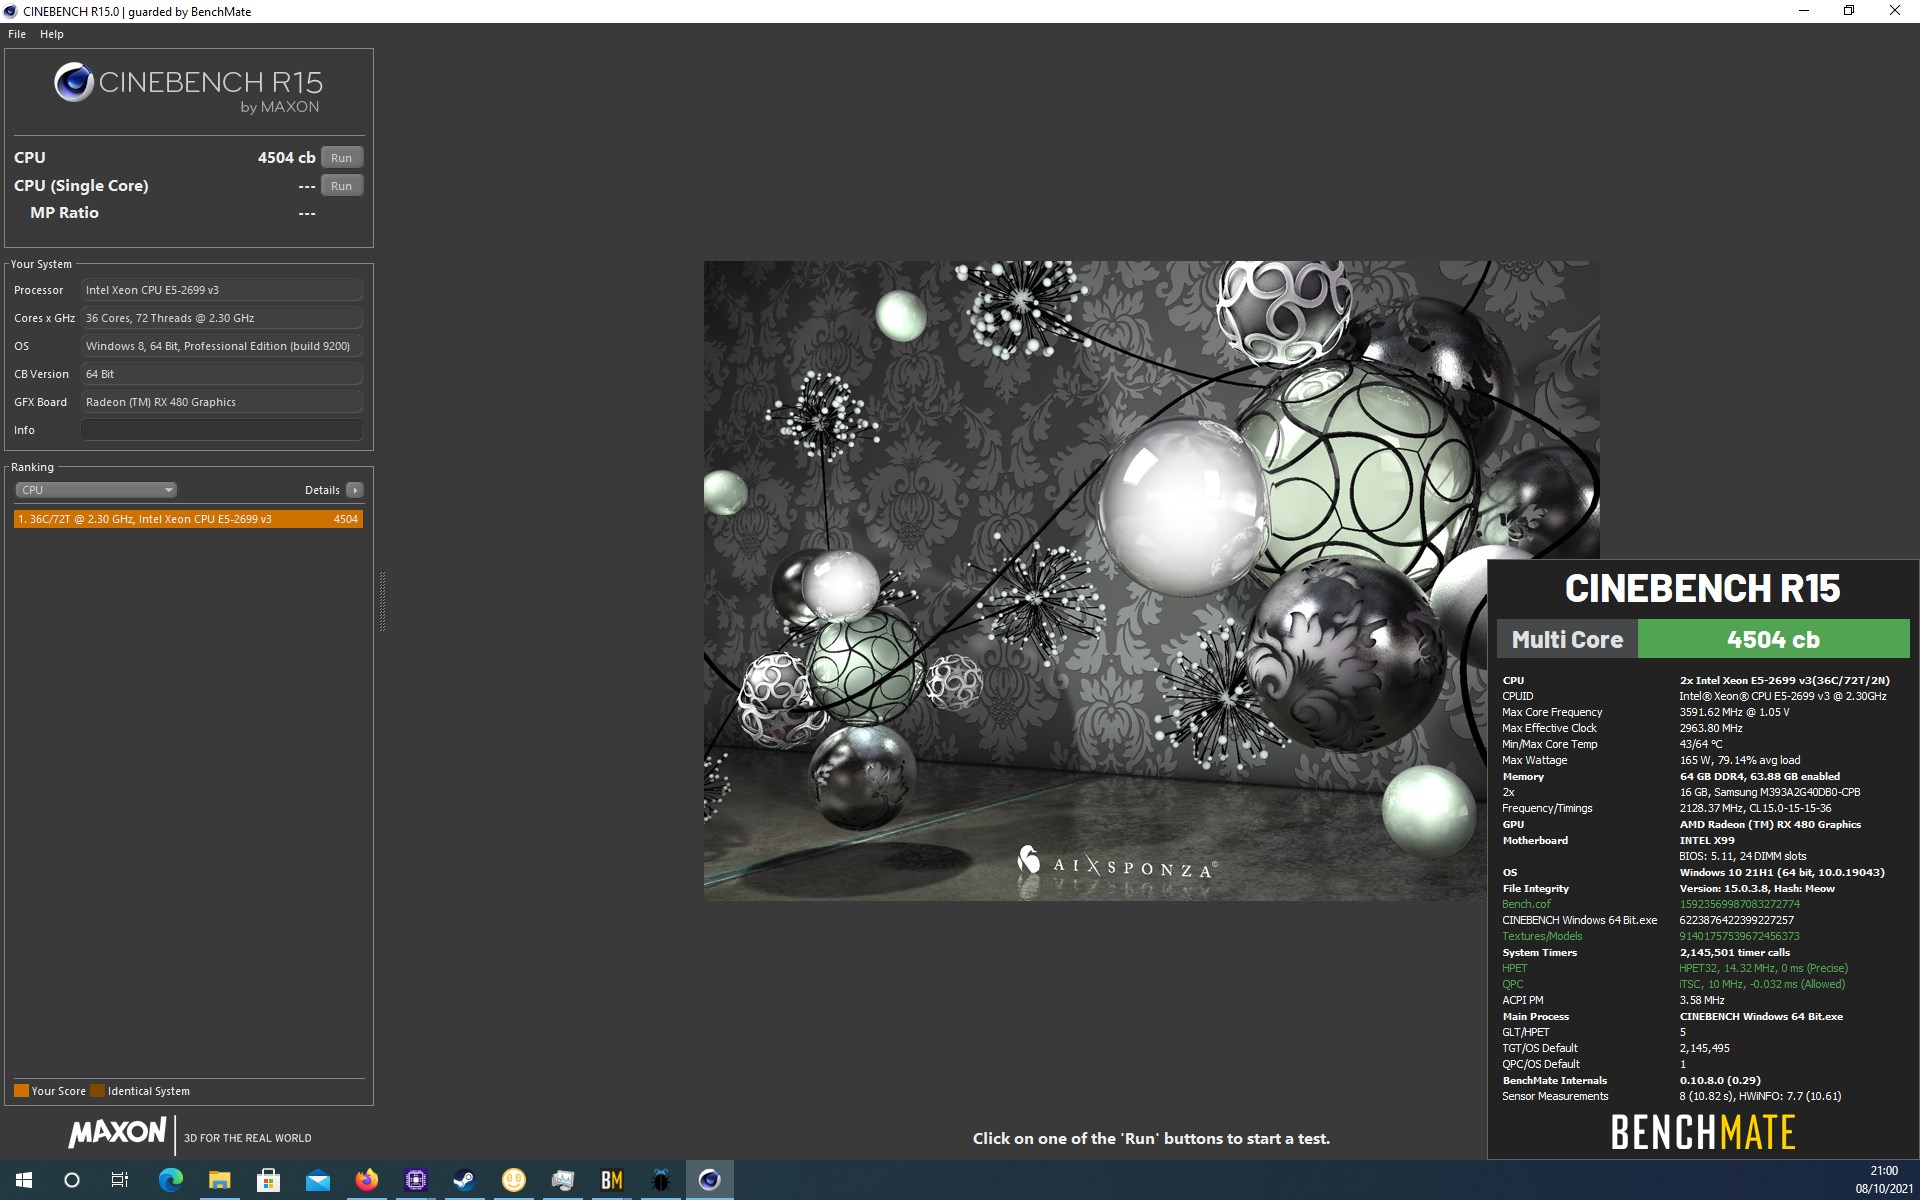
Task: Open Microsoft Store from taskbar
Action: 269,1180
